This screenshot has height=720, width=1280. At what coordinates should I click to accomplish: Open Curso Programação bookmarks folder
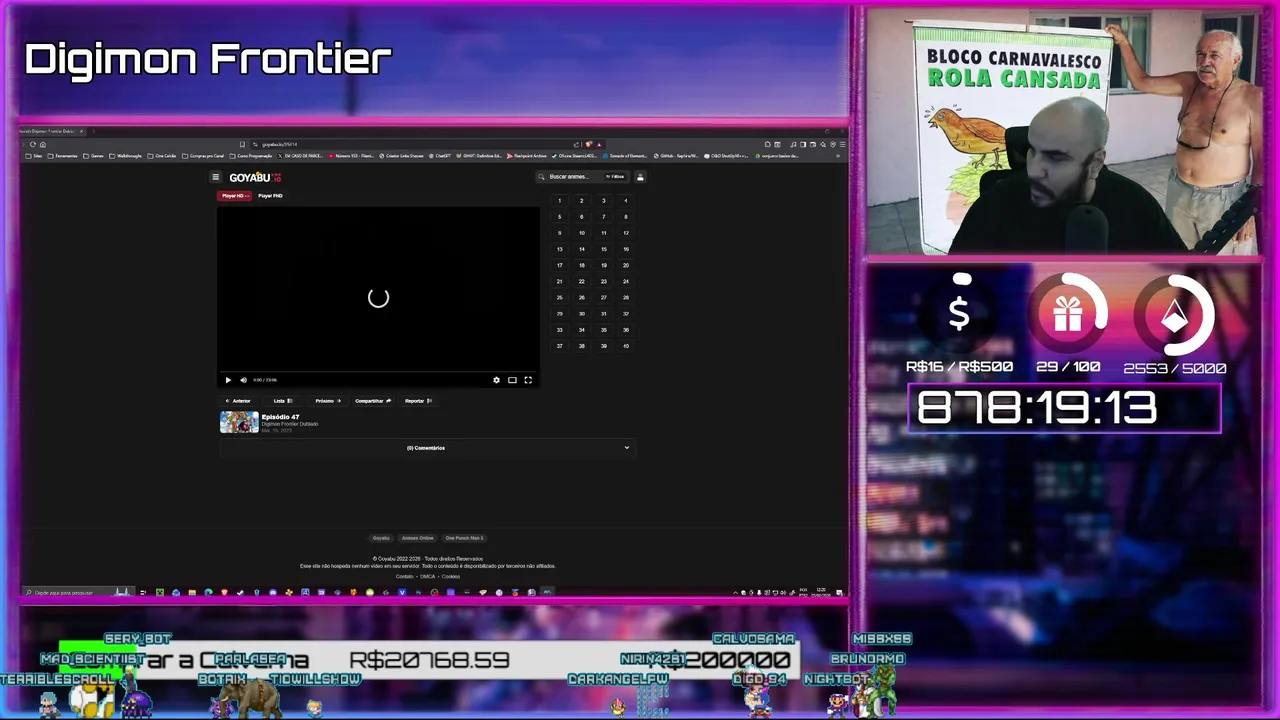coord(251,156)
